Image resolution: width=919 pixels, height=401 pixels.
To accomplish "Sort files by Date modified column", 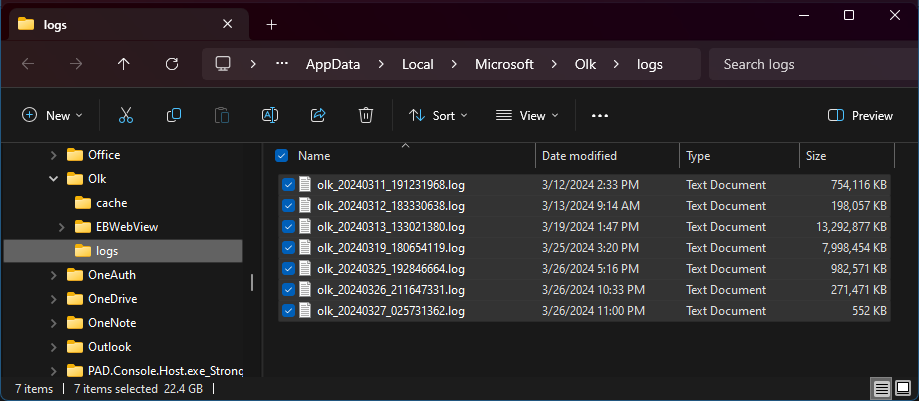I will (580, 156).
